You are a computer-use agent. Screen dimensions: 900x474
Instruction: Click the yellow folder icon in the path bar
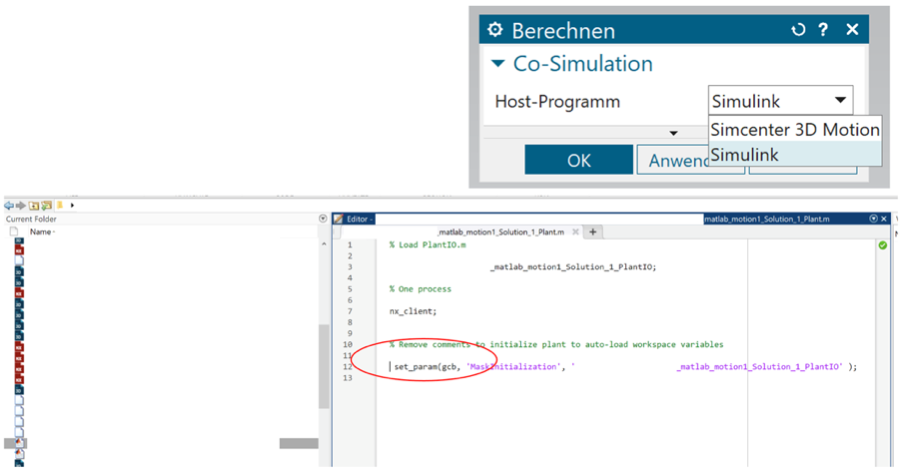60,205
